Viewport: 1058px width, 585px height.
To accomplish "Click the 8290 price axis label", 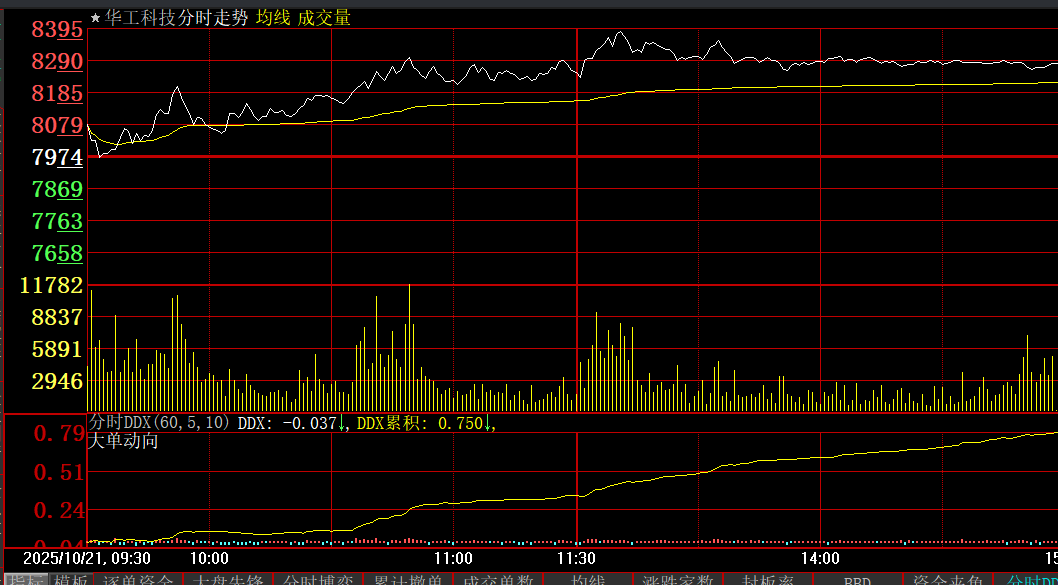I will 57,61.
